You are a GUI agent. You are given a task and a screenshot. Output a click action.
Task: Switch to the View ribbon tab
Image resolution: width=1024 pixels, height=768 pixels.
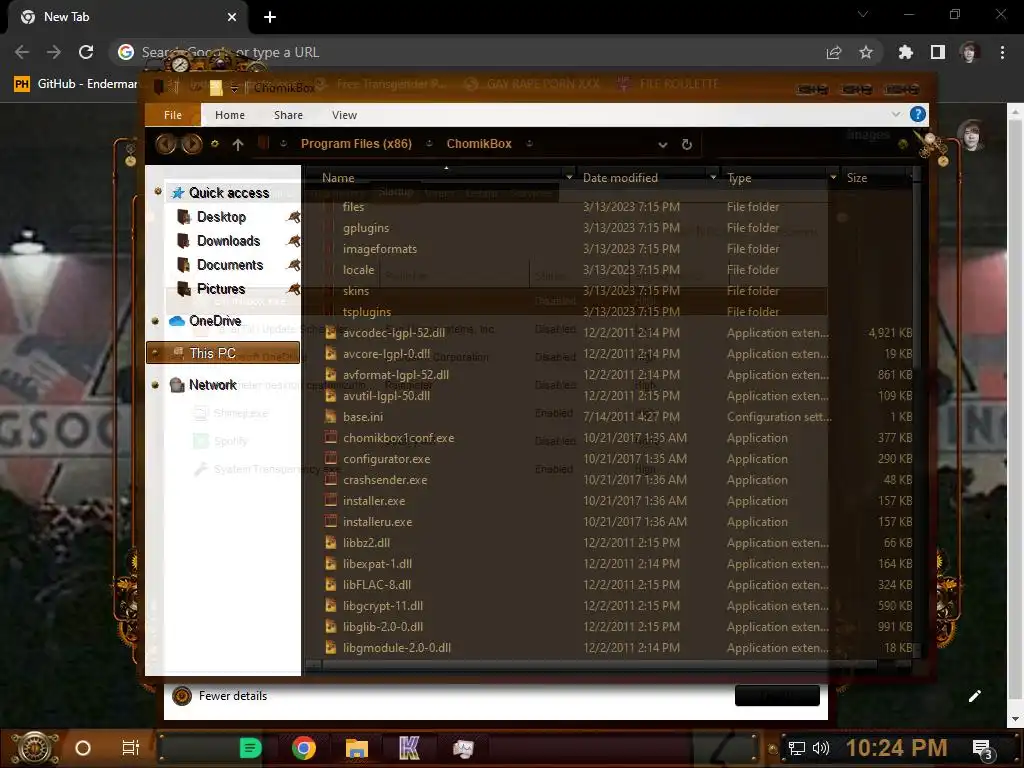pyautogui.click(x=344, y=115)
